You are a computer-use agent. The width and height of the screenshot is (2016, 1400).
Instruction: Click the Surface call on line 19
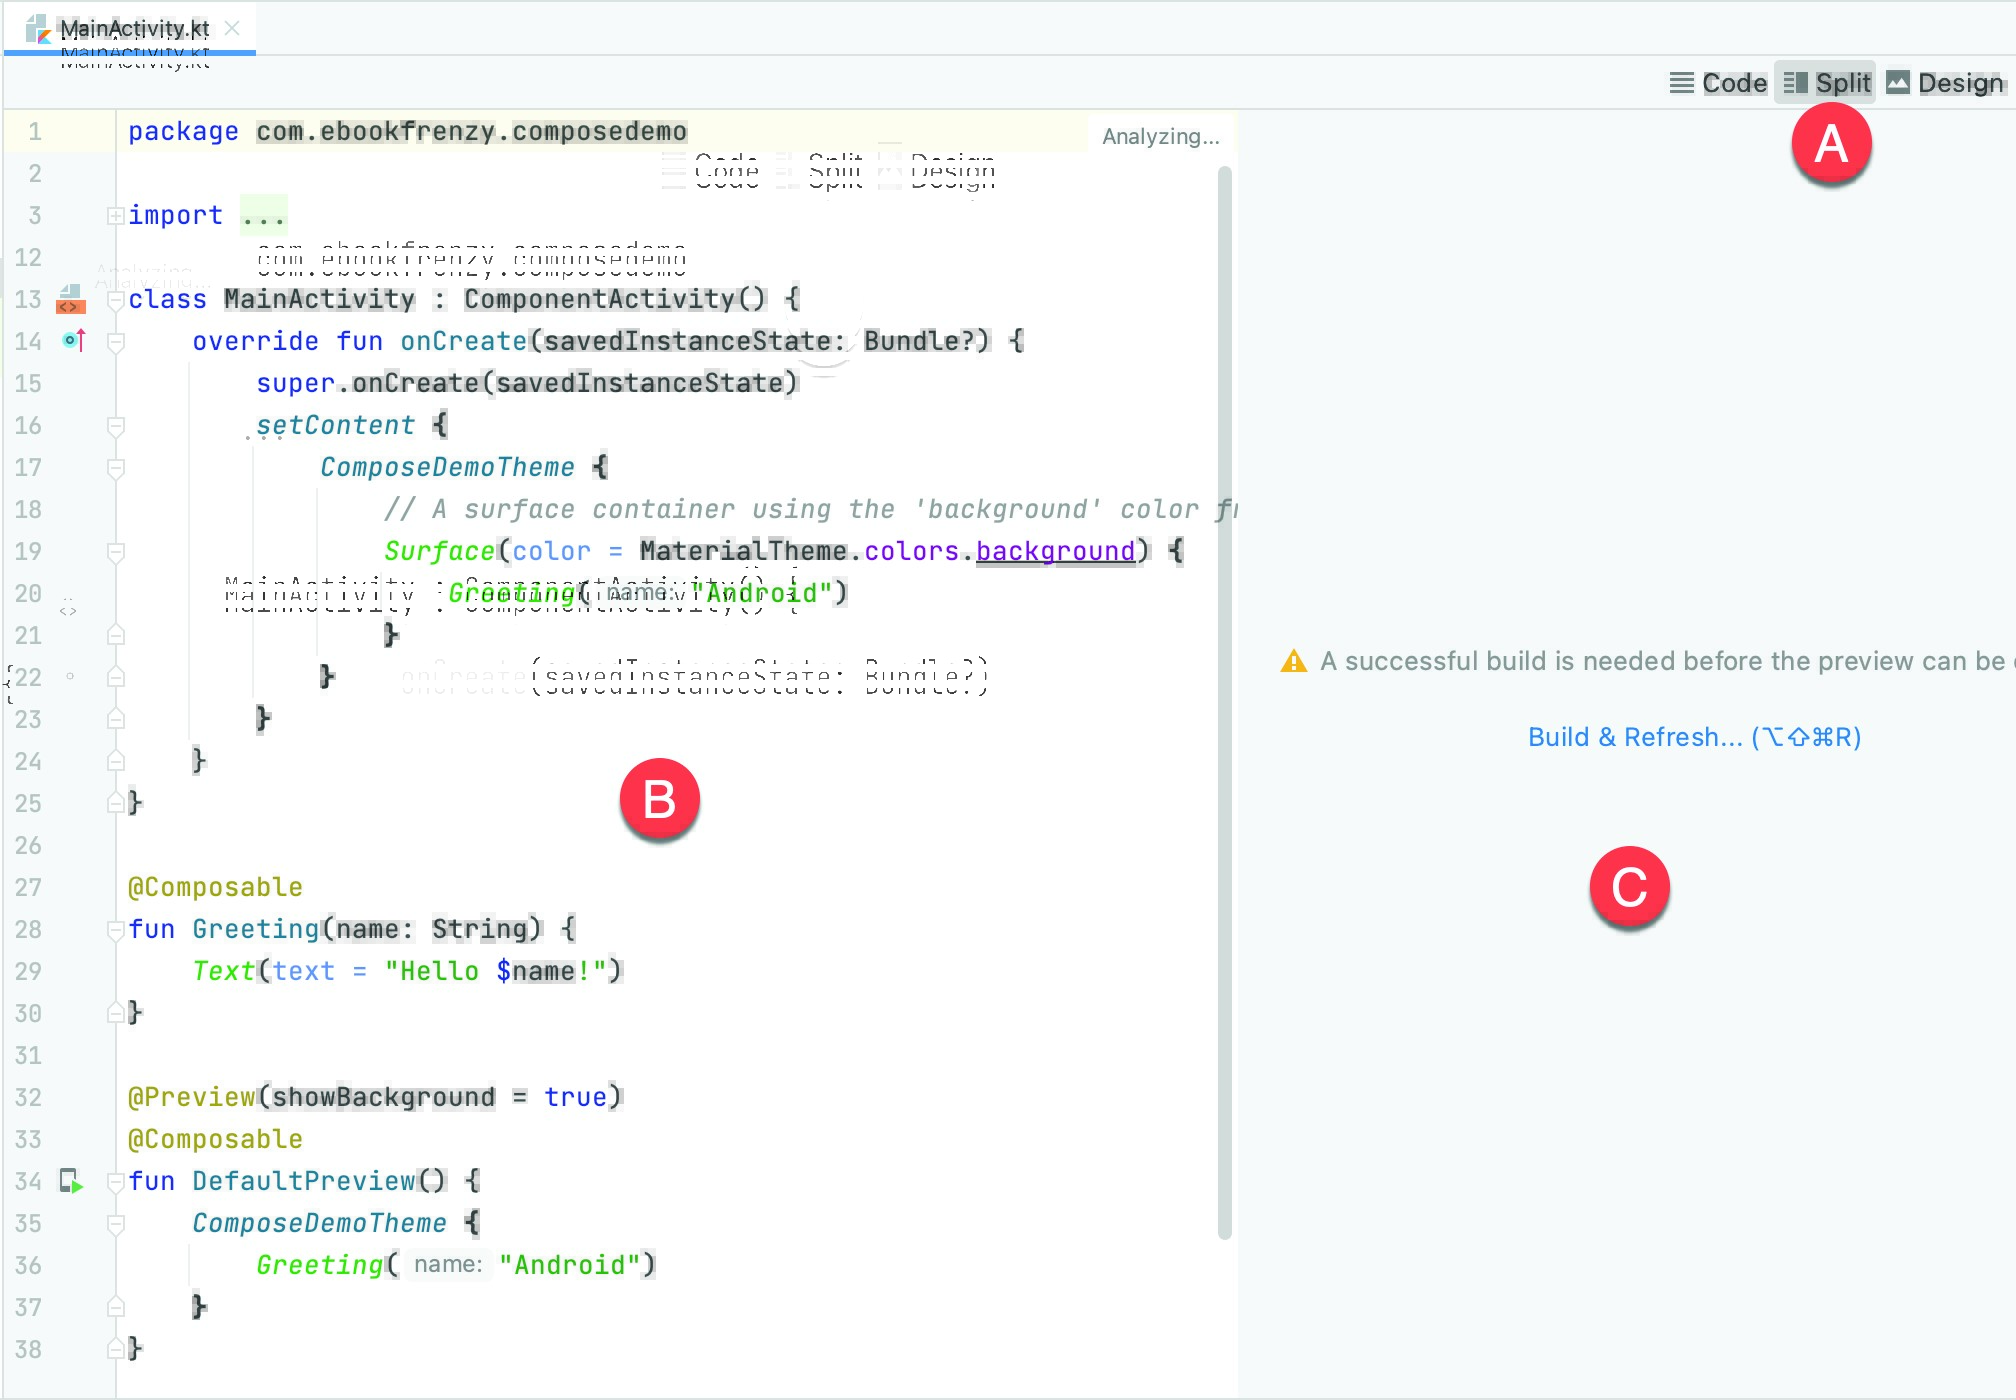point(440,551)
